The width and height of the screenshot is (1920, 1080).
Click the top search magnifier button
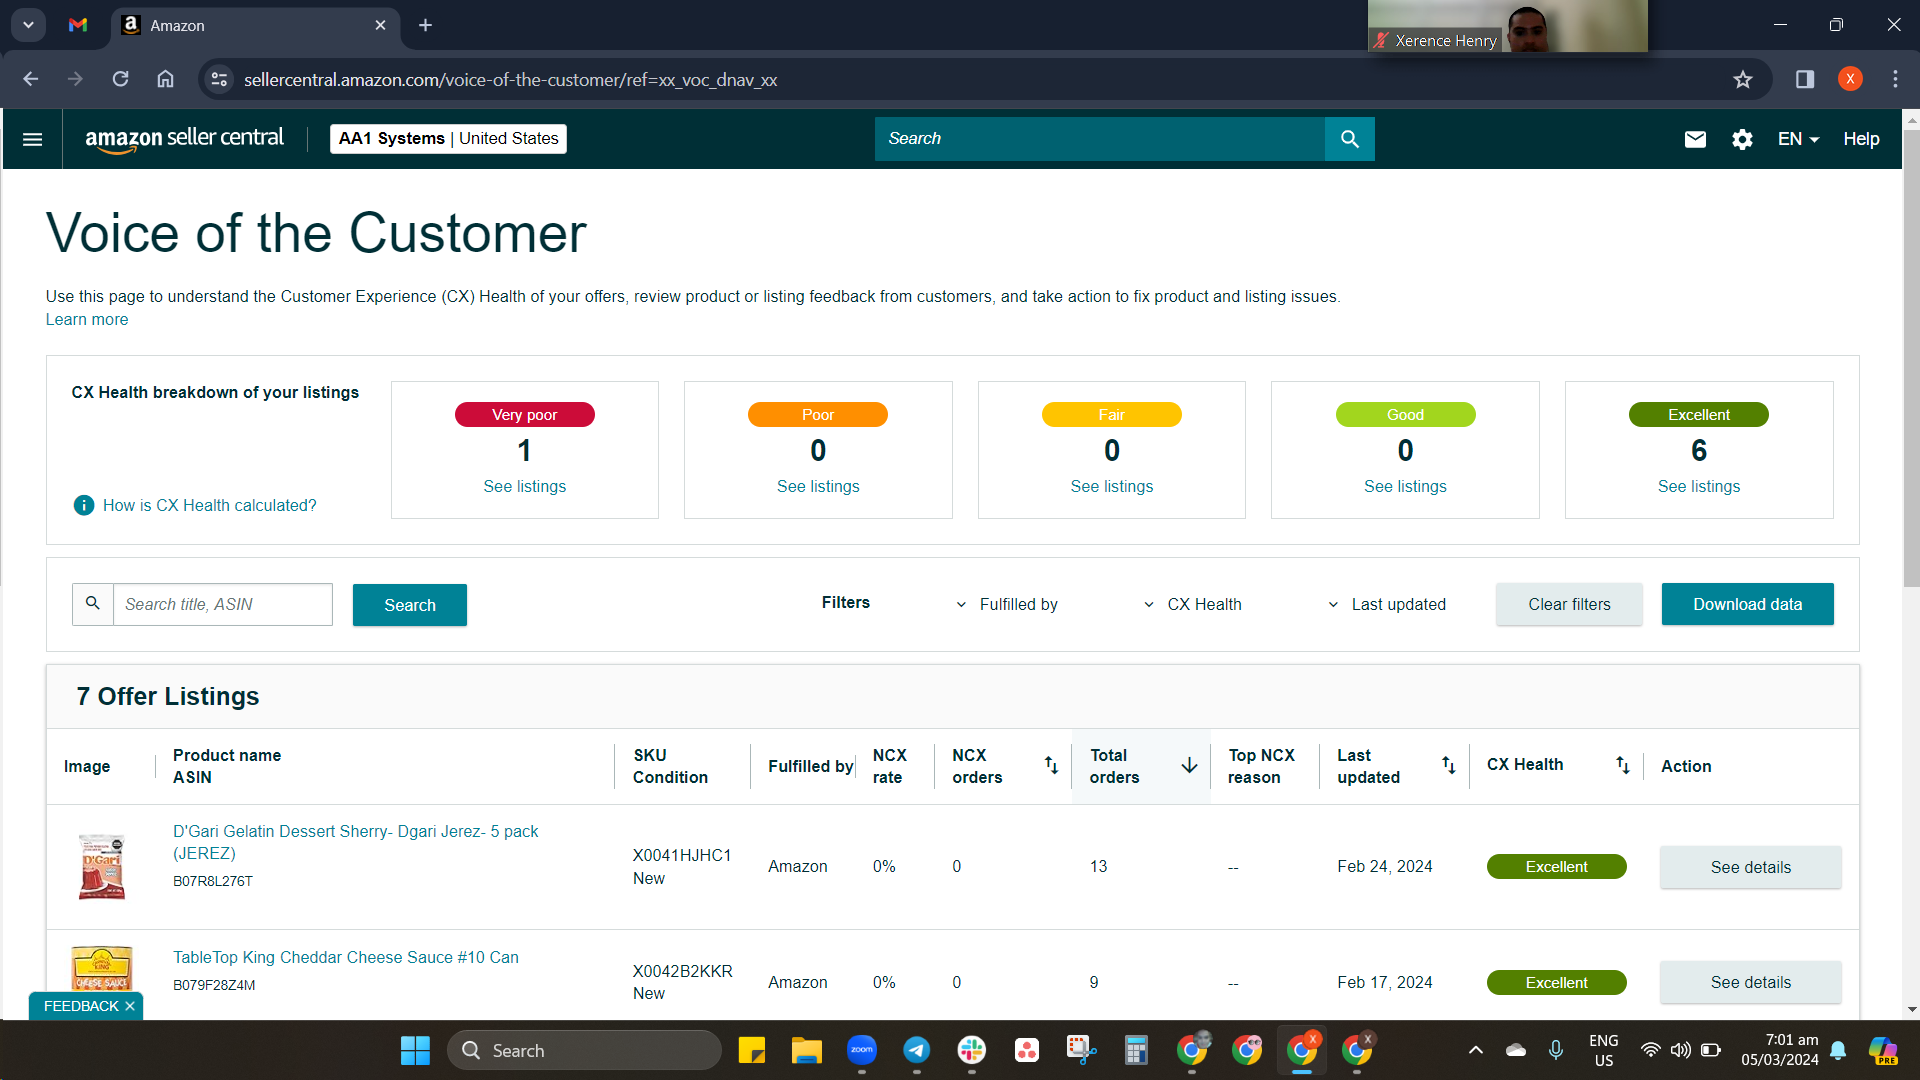point(1349,139)
